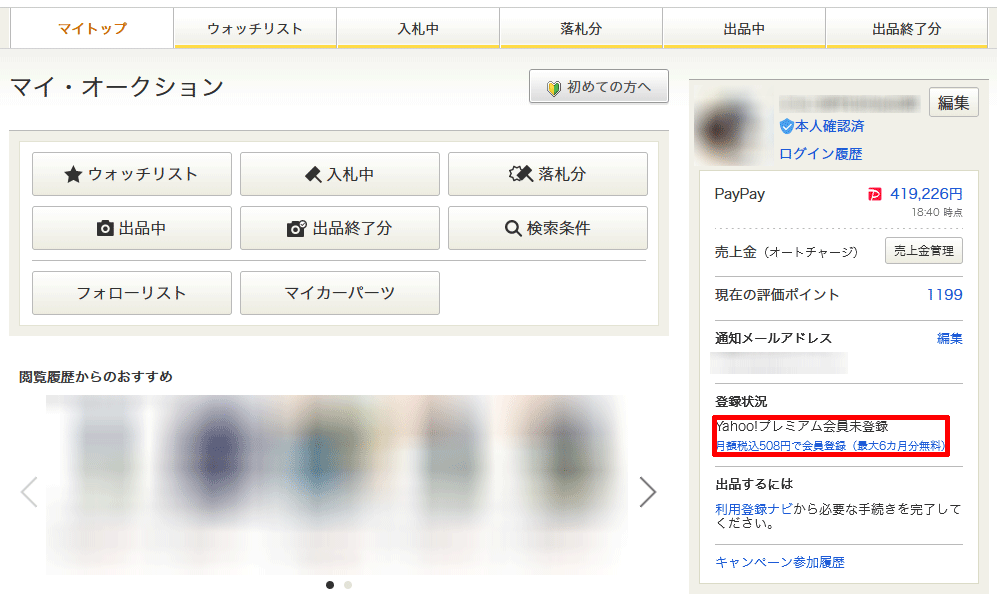Image resolution: width=997 pixels, height=597 pixels.
Task: Select the first carousel page dot
Action: point(330,584)
